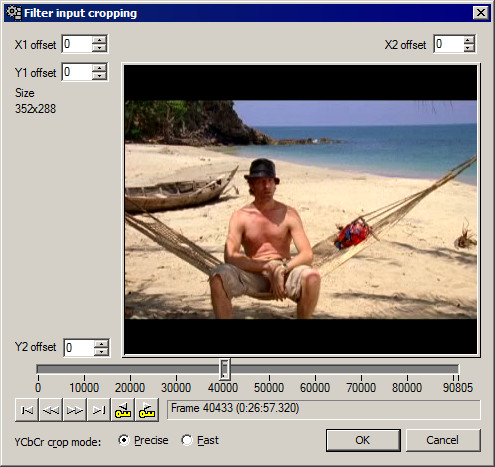Go to next keyframe with key icon
This screenshot has height=467, width=495.
click(x=147, y=410)
